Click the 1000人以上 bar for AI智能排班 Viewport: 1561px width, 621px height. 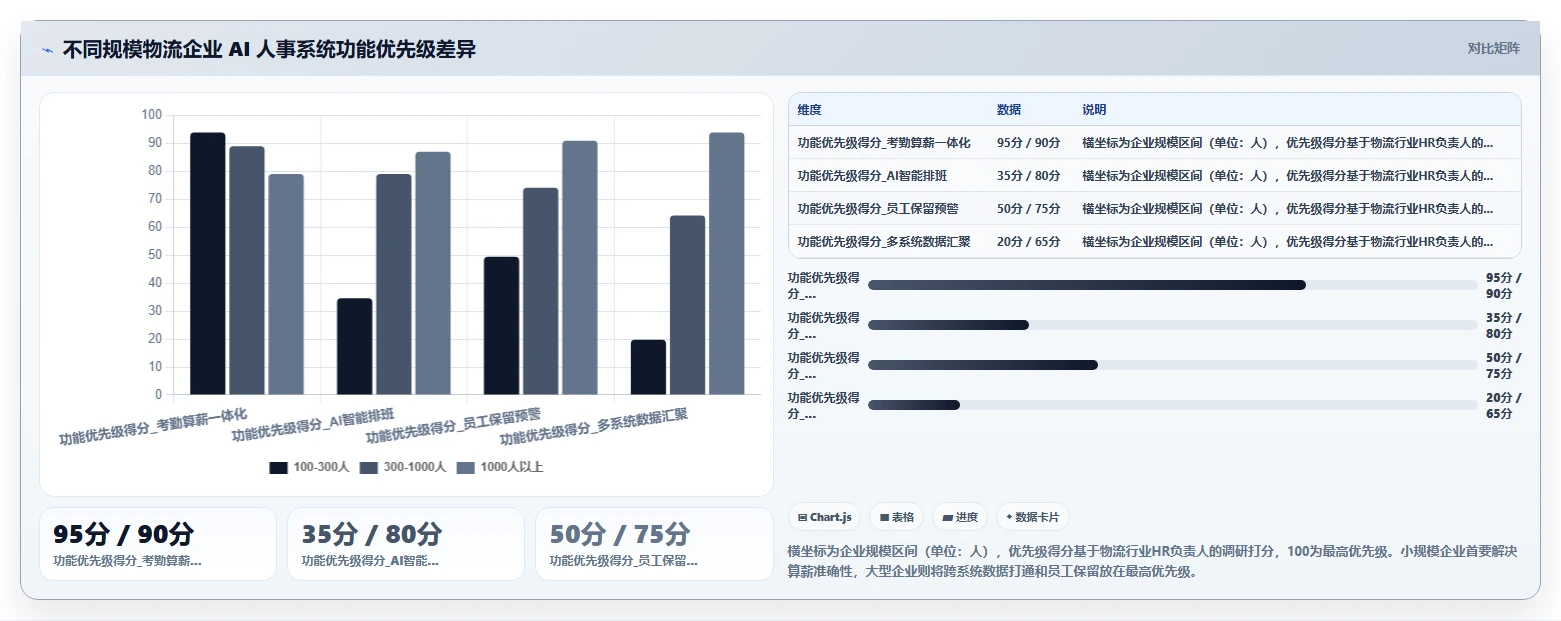click(x=433, y=274)
